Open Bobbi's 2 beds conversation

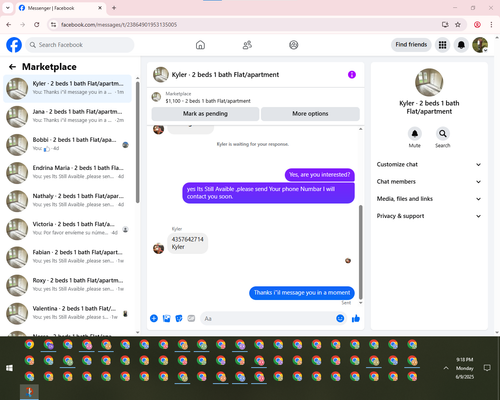[67, 145]
